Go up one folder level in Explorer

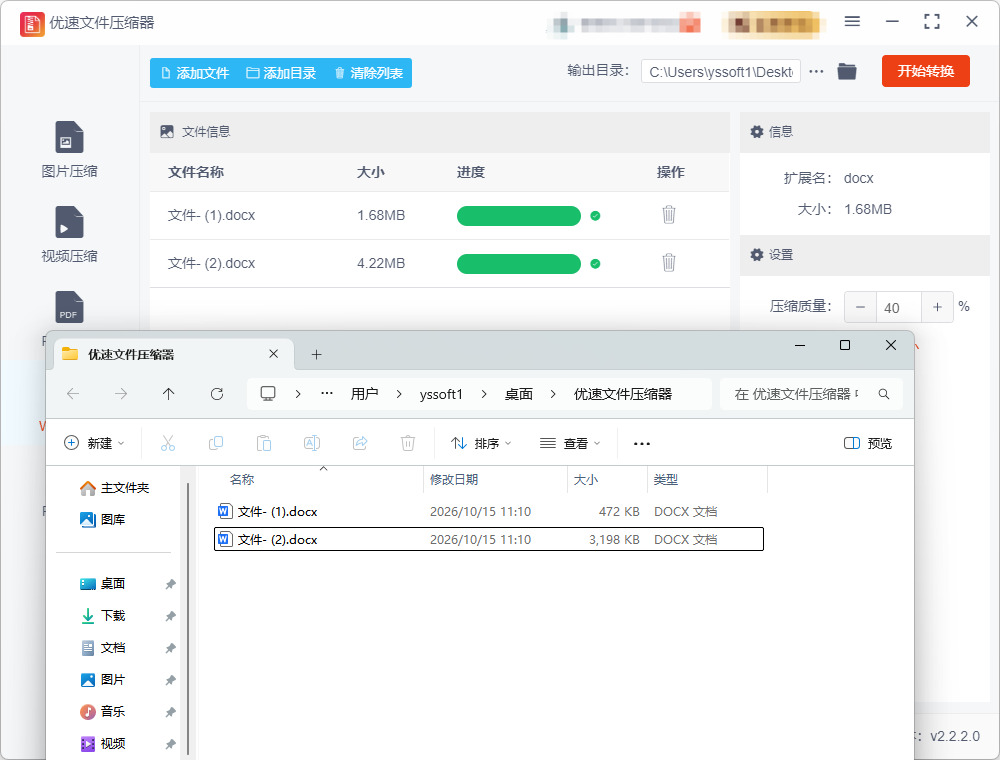168,394
